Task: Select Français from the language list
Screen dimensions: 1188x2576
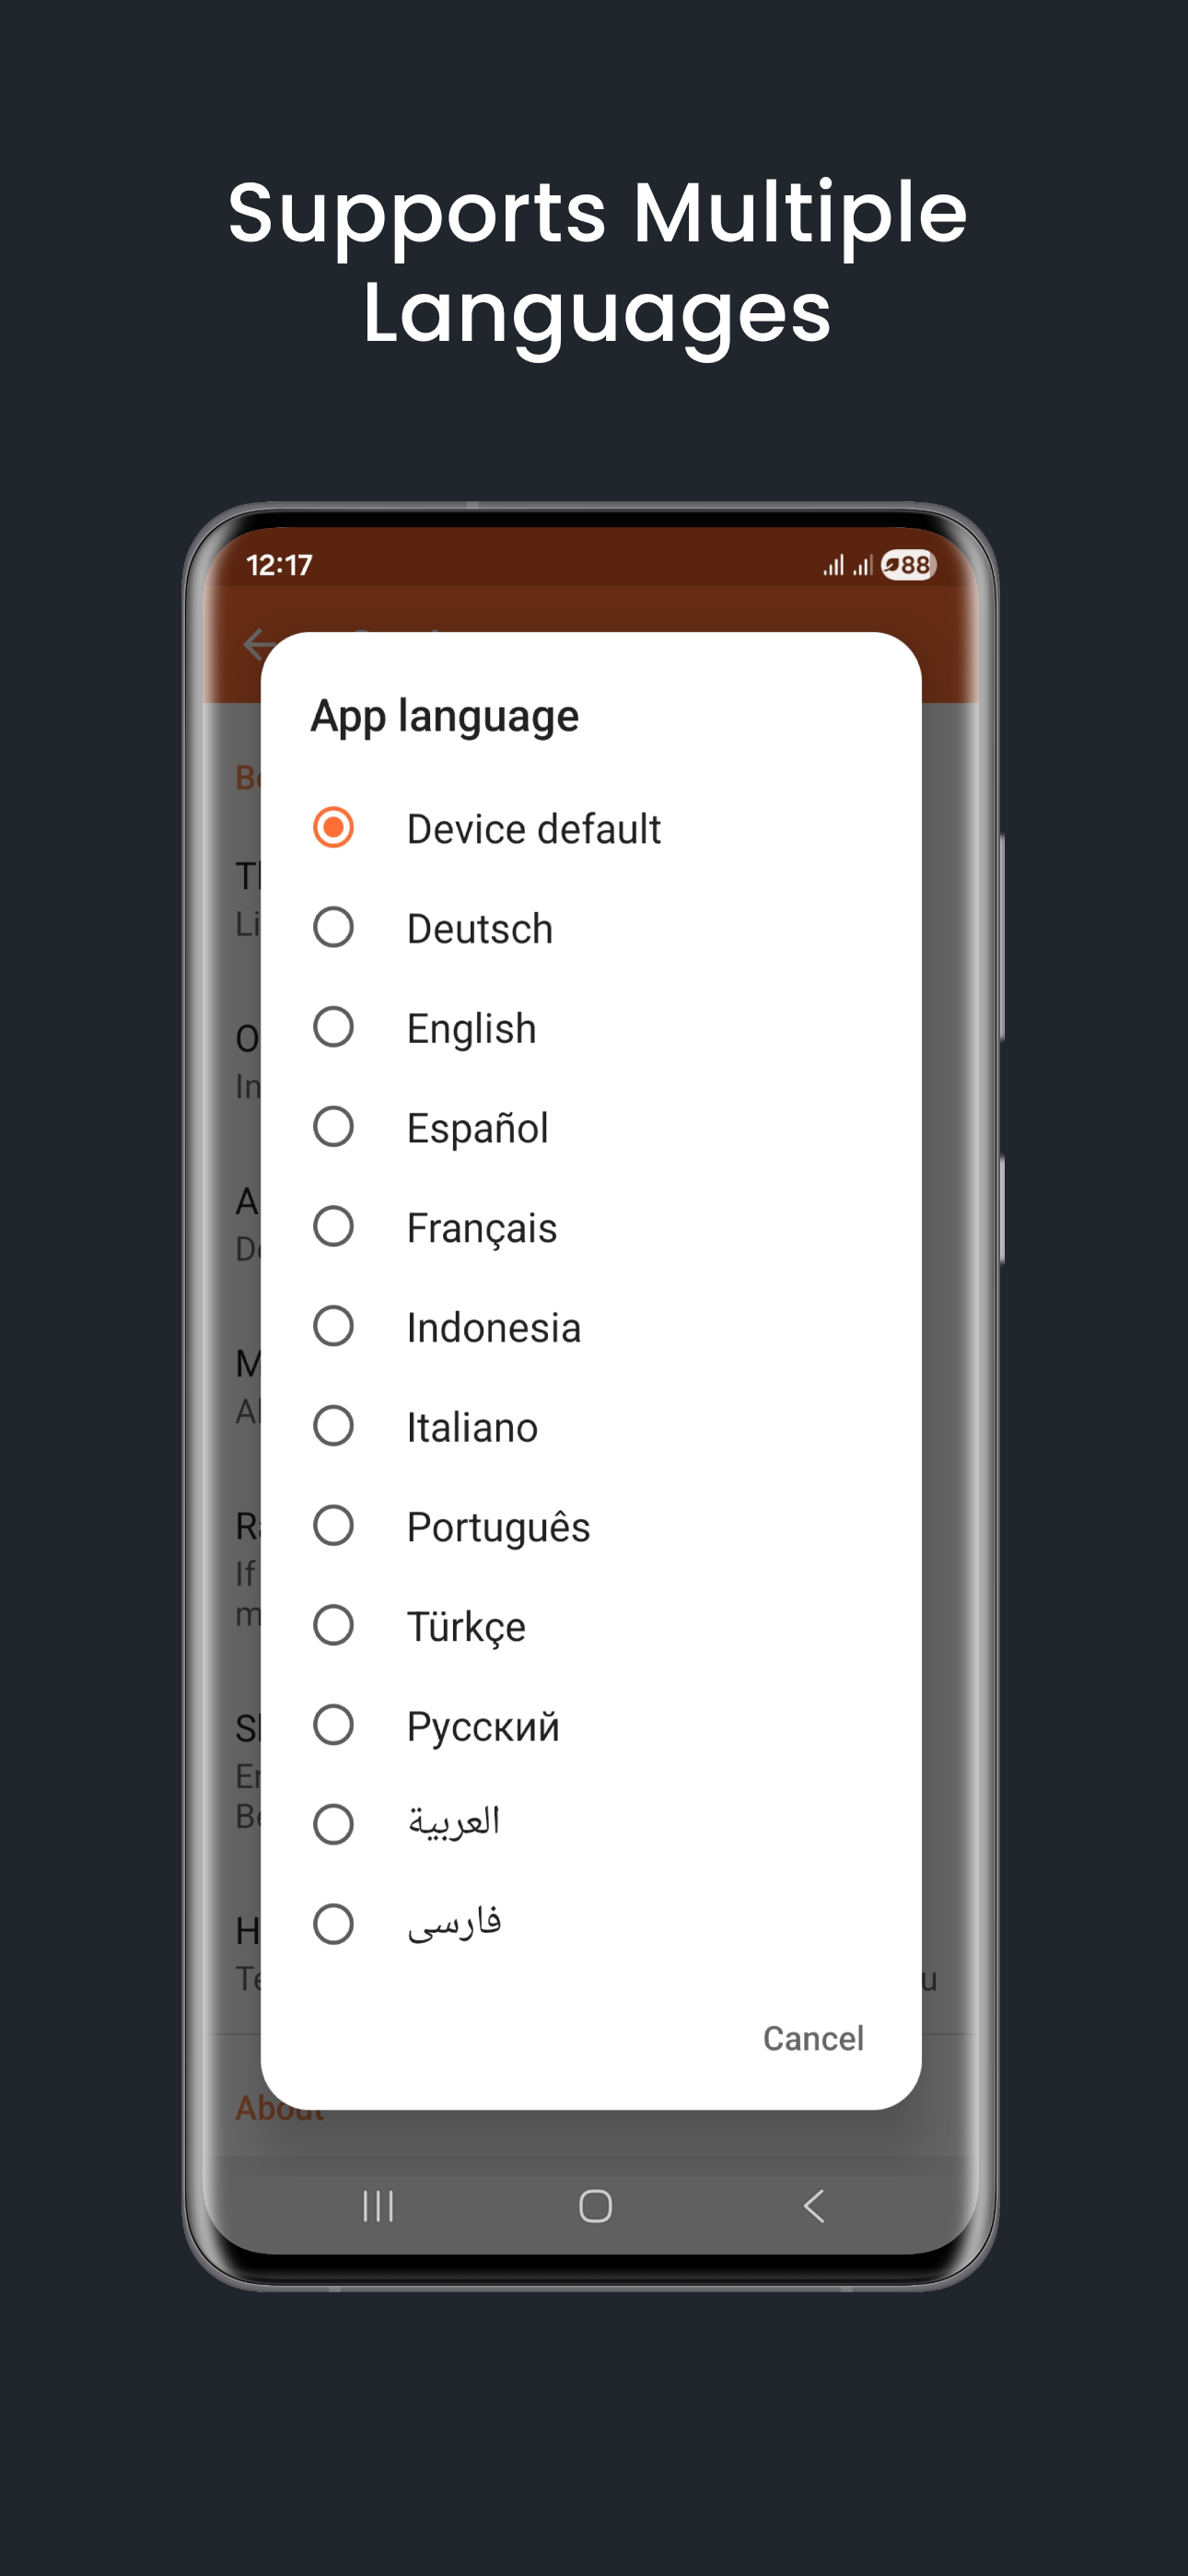Action: click(333, 1227)
